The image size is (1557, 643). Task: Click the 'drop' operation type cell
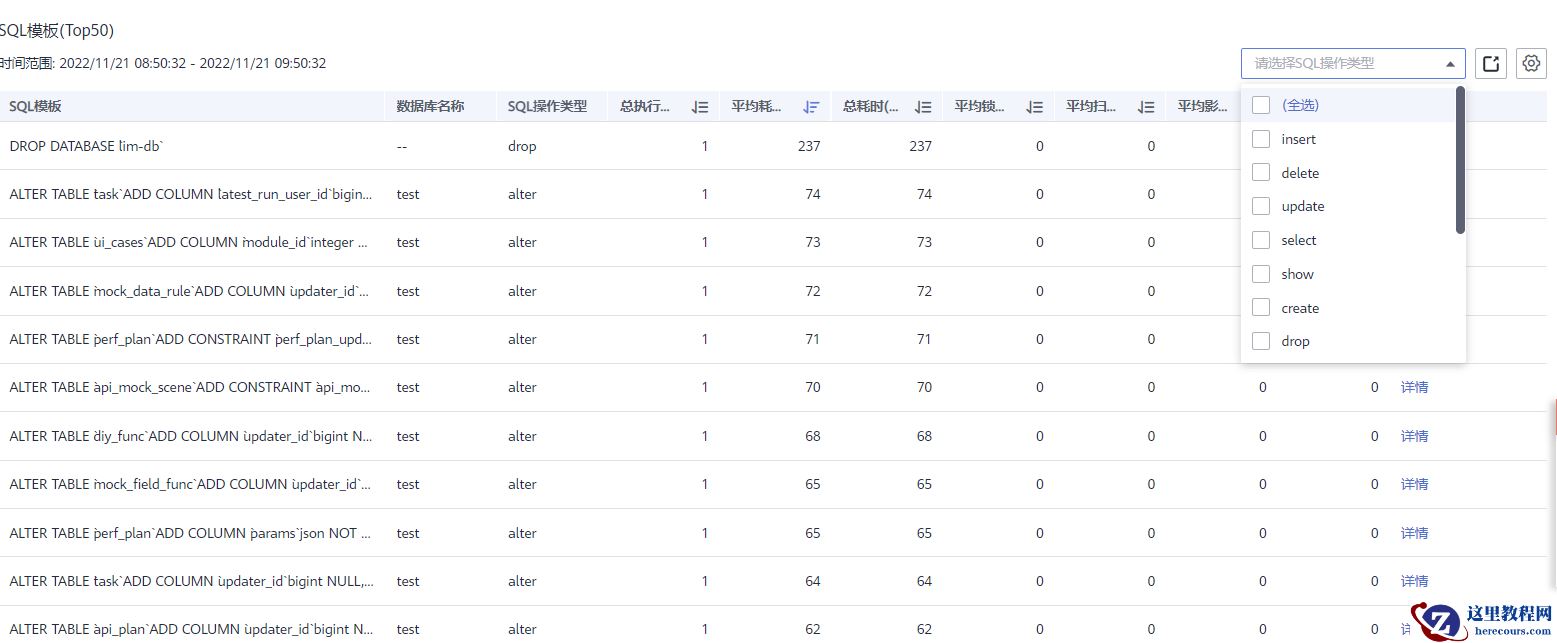522,146
